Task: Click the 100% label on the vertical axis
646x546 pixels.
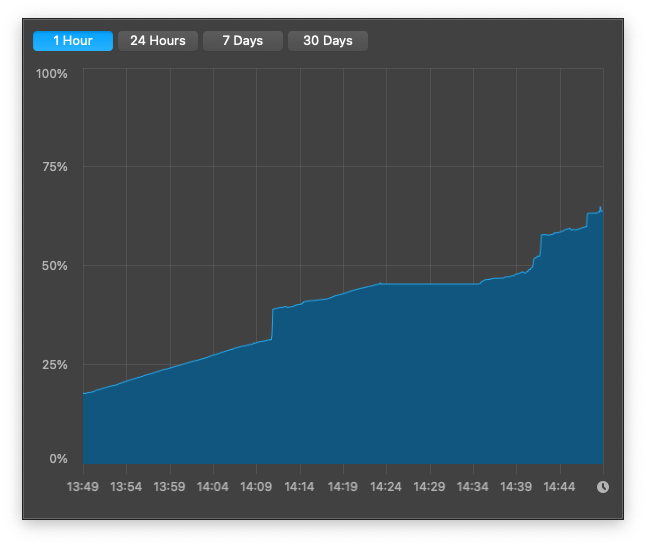Action: (52, 74)
